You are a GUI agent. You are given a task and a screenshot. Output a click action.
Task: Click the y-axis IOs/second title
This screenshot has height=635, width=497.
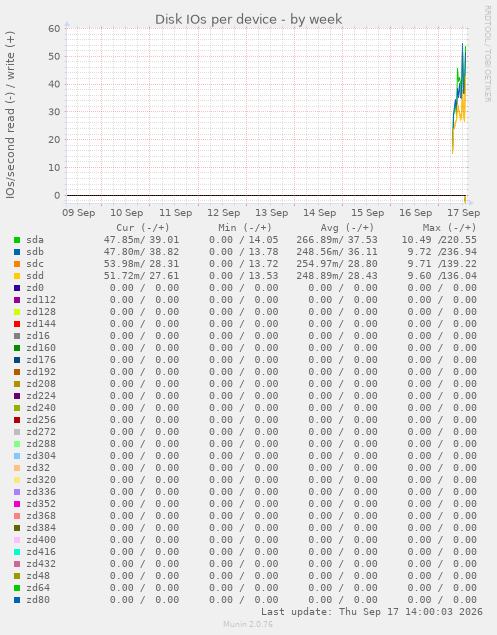pos(10,115)
